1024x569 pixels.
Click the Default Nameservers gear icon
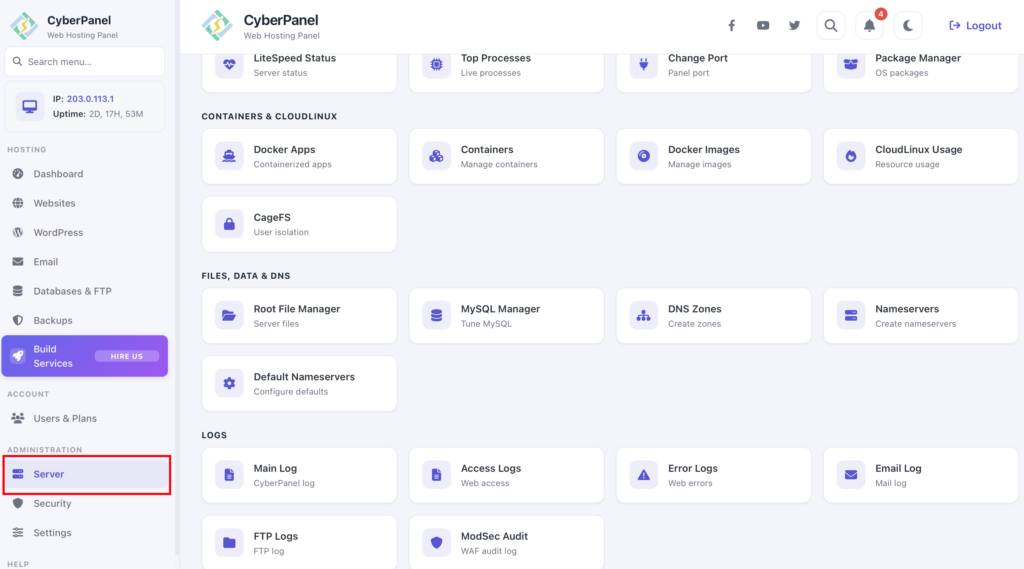click(x=229, y=383)
